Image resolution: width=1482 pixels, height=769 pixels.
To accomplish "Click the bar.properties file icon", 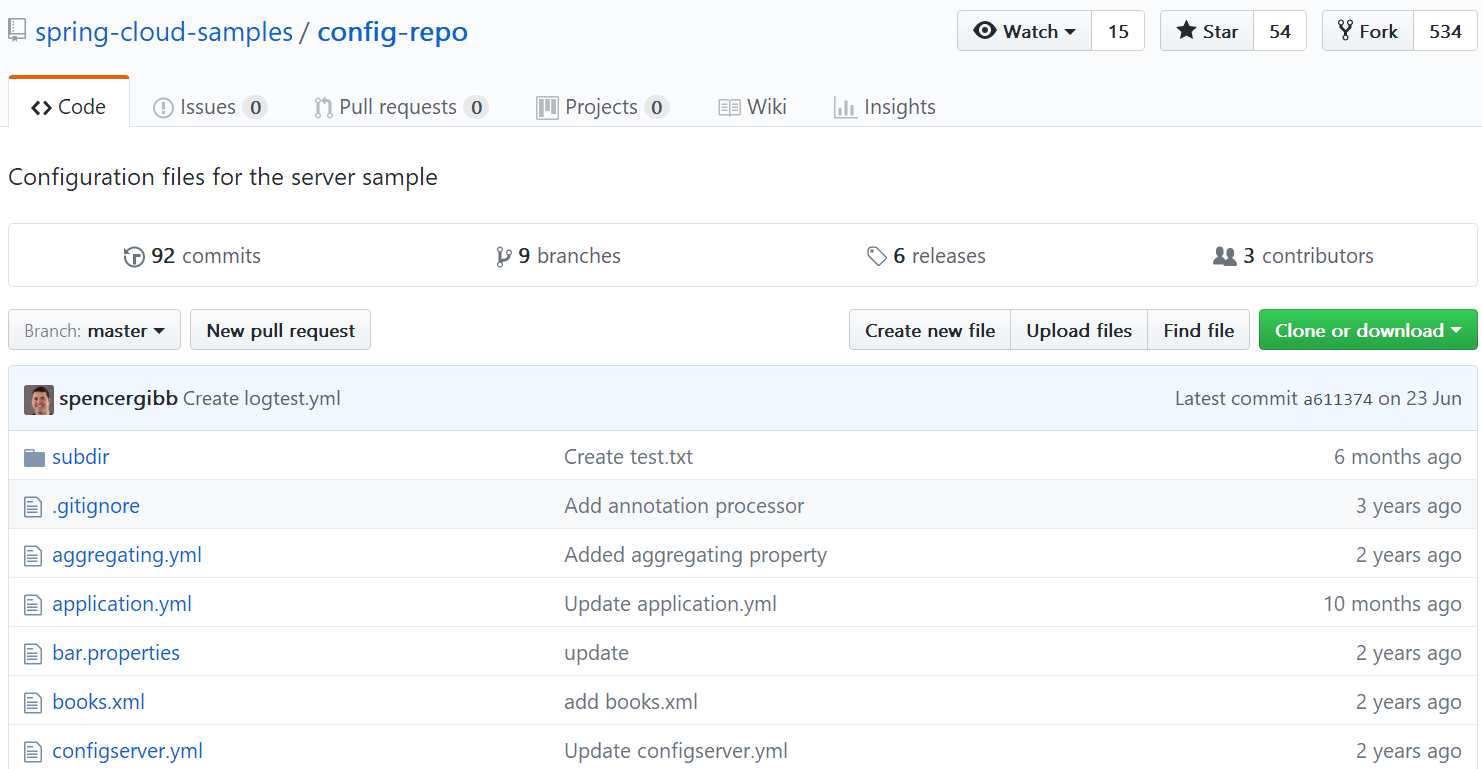I will pos(34,654).
